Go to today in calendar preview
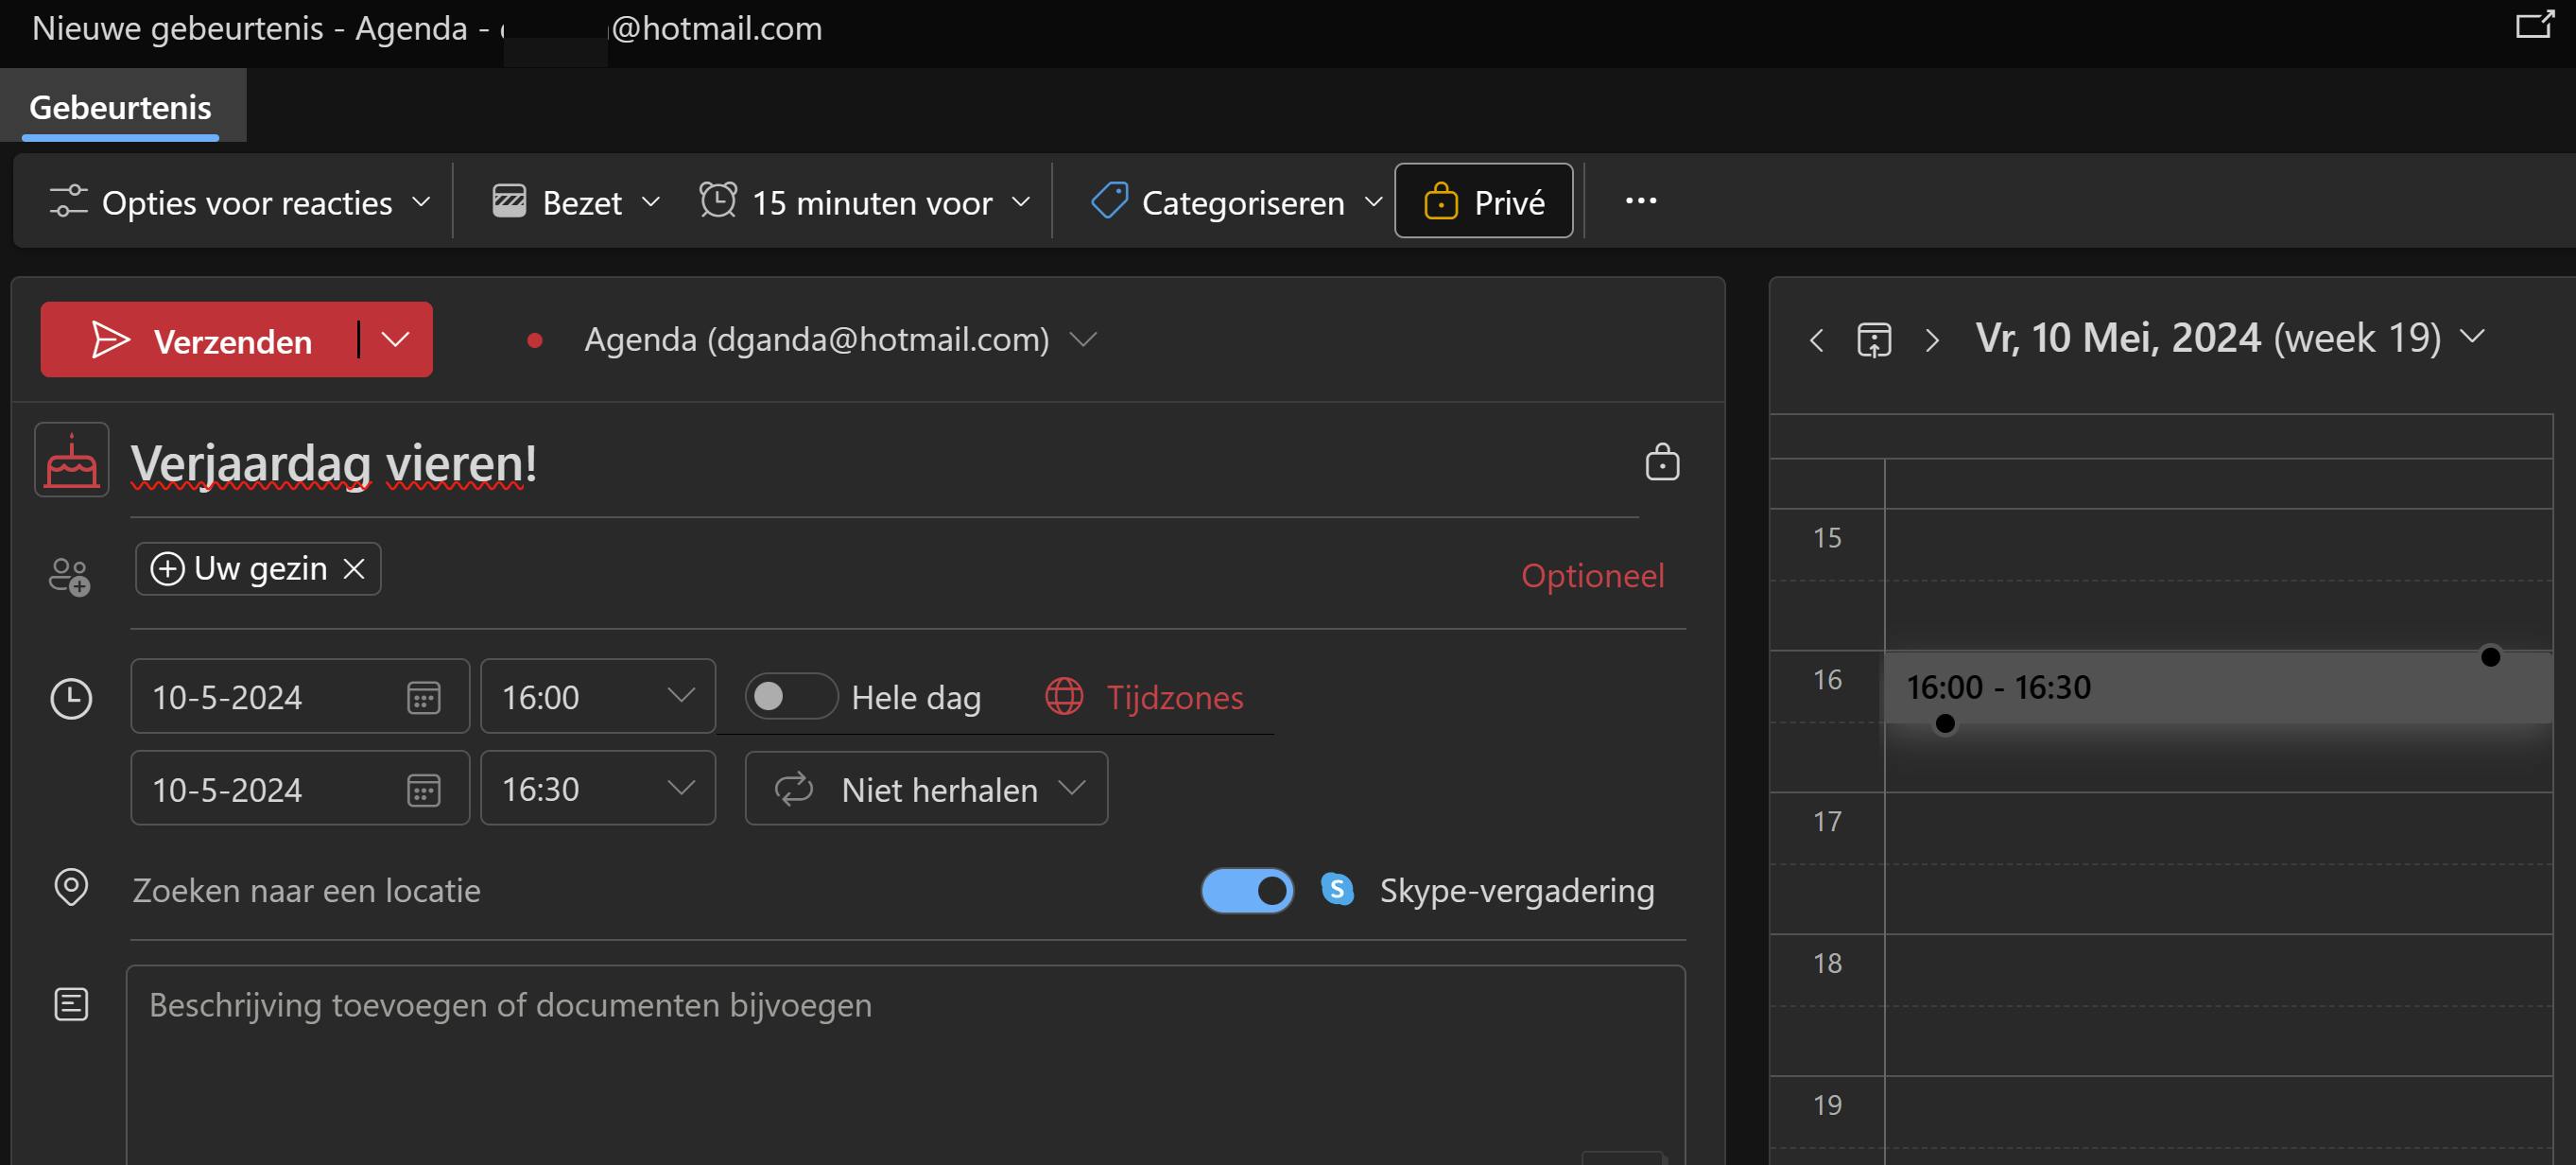This screenshot has width=2576, height=1165. pos(1873,340)
